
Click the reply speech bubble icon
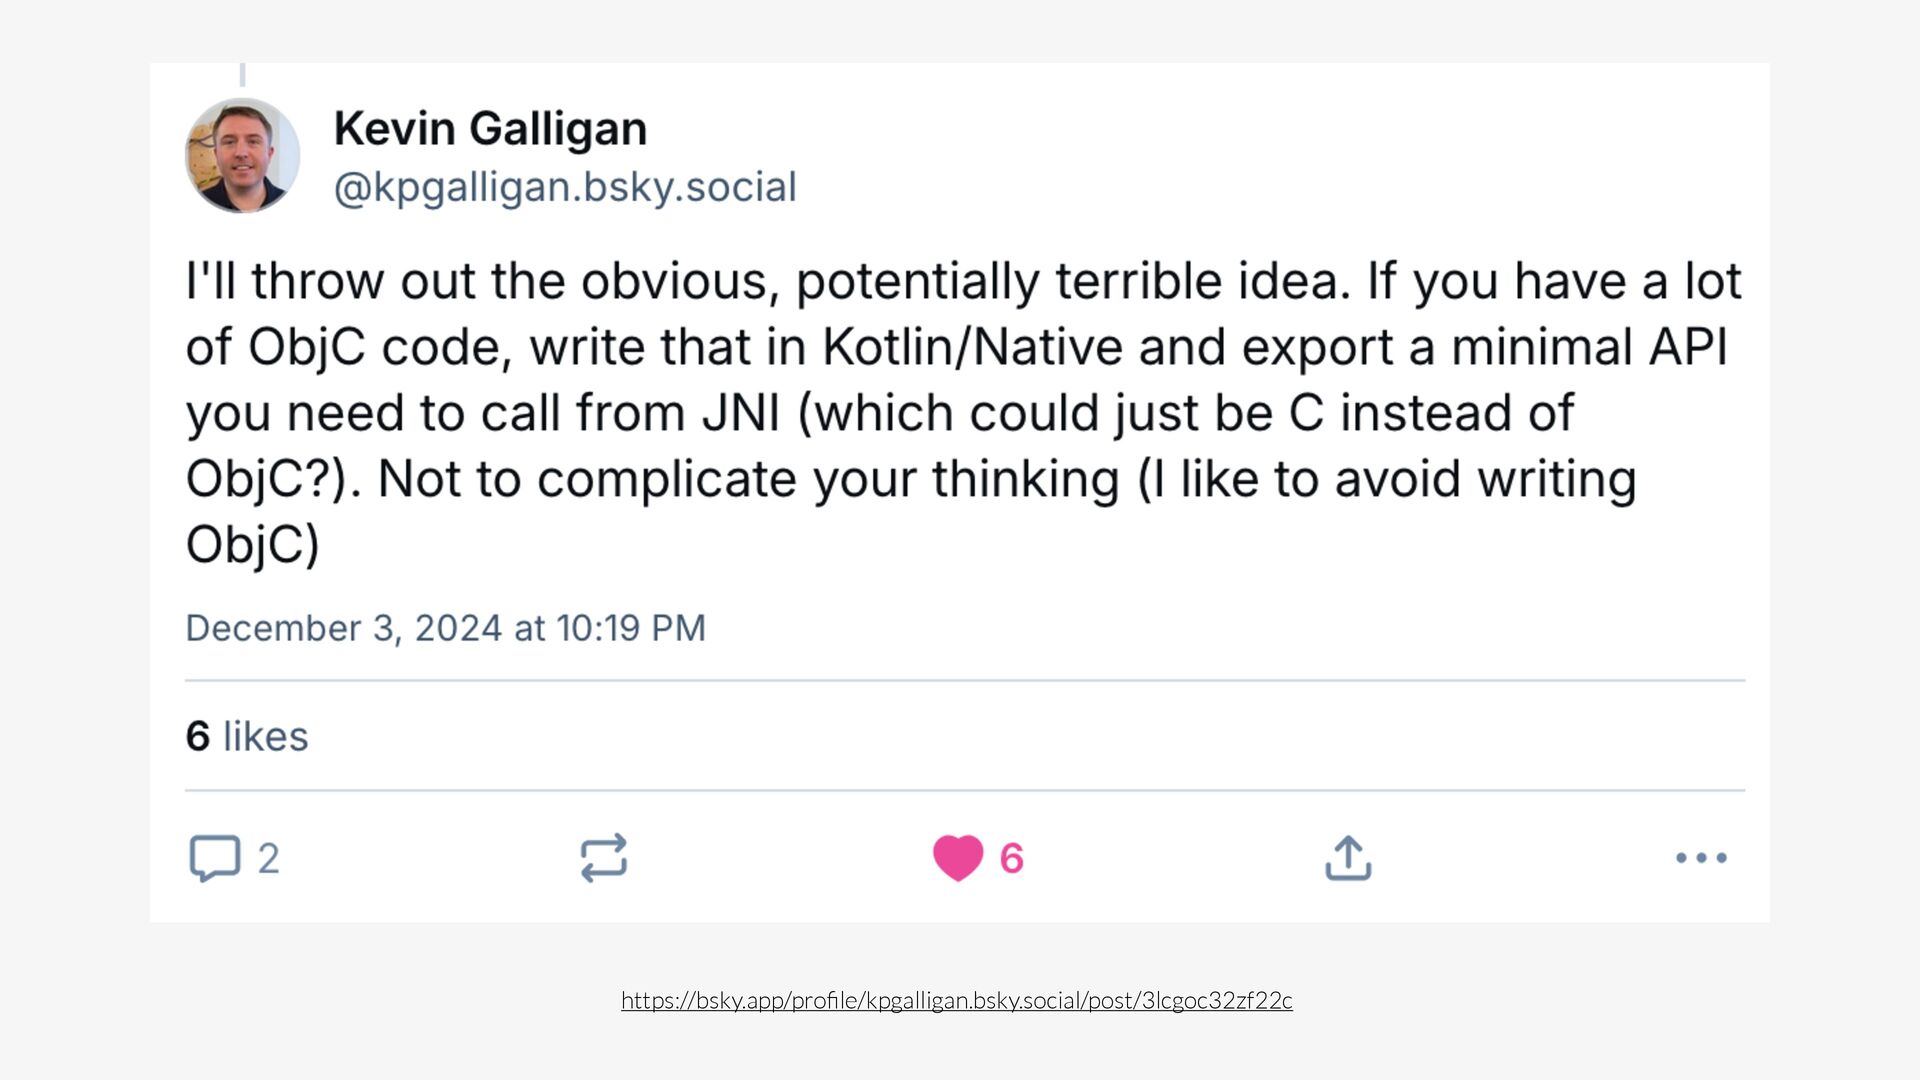[215, 858]
